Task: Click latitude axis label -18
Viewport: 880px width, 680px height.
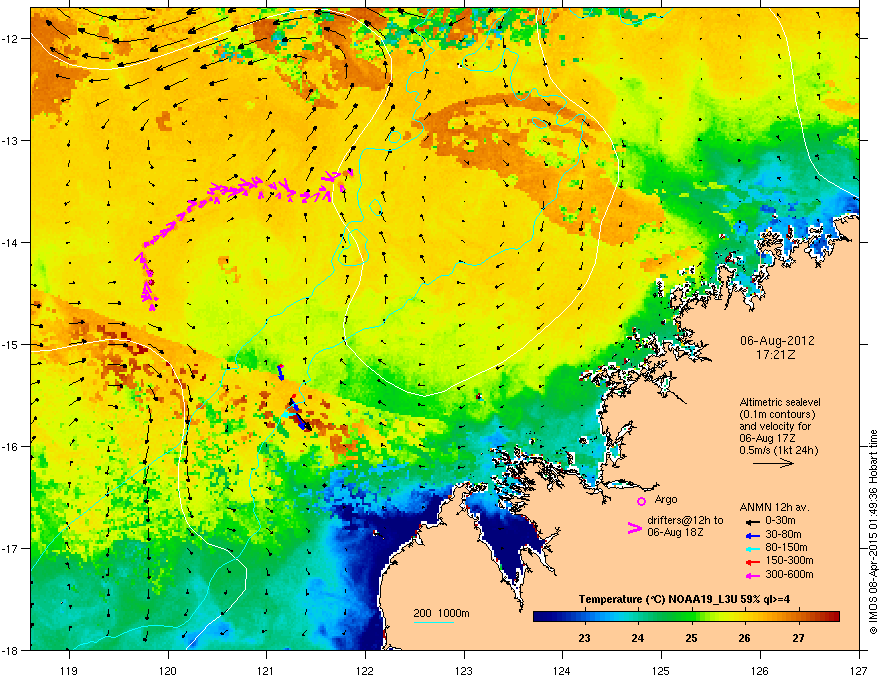Action: pyautogui.click(x=11, y=650)
